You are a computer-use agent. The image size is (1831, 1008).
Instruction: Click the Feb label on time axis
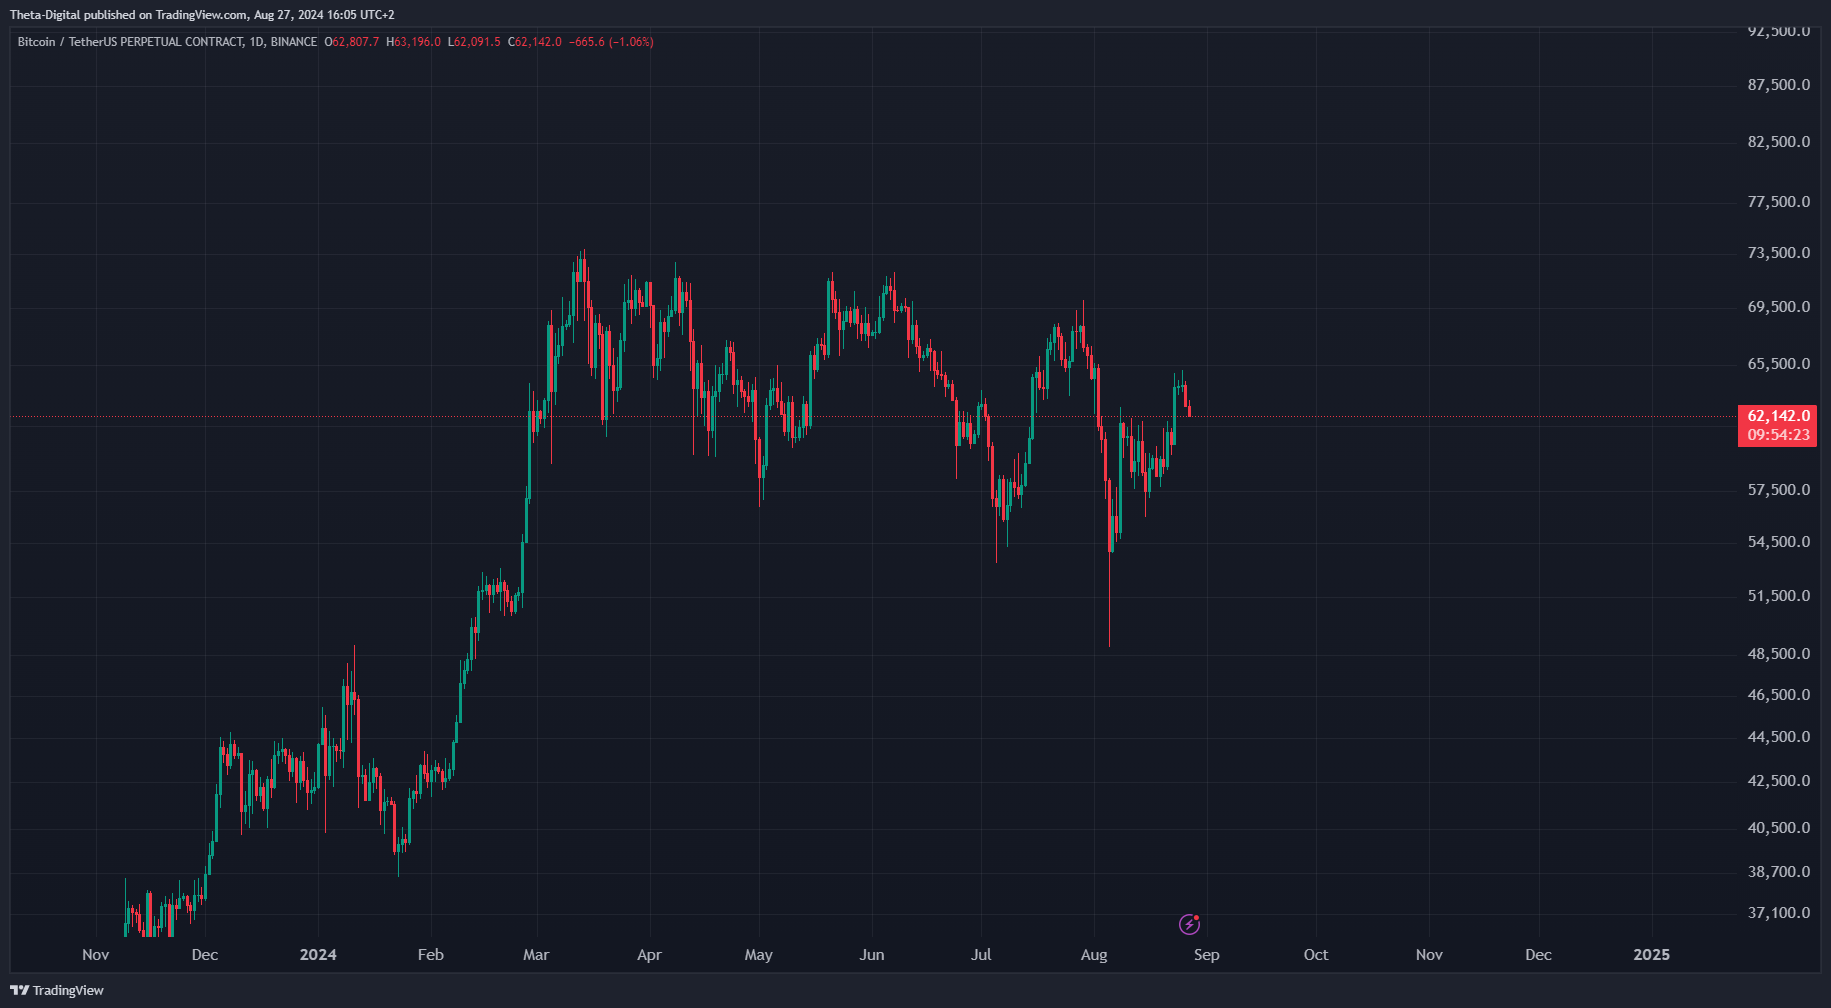[x=430, y=955]
